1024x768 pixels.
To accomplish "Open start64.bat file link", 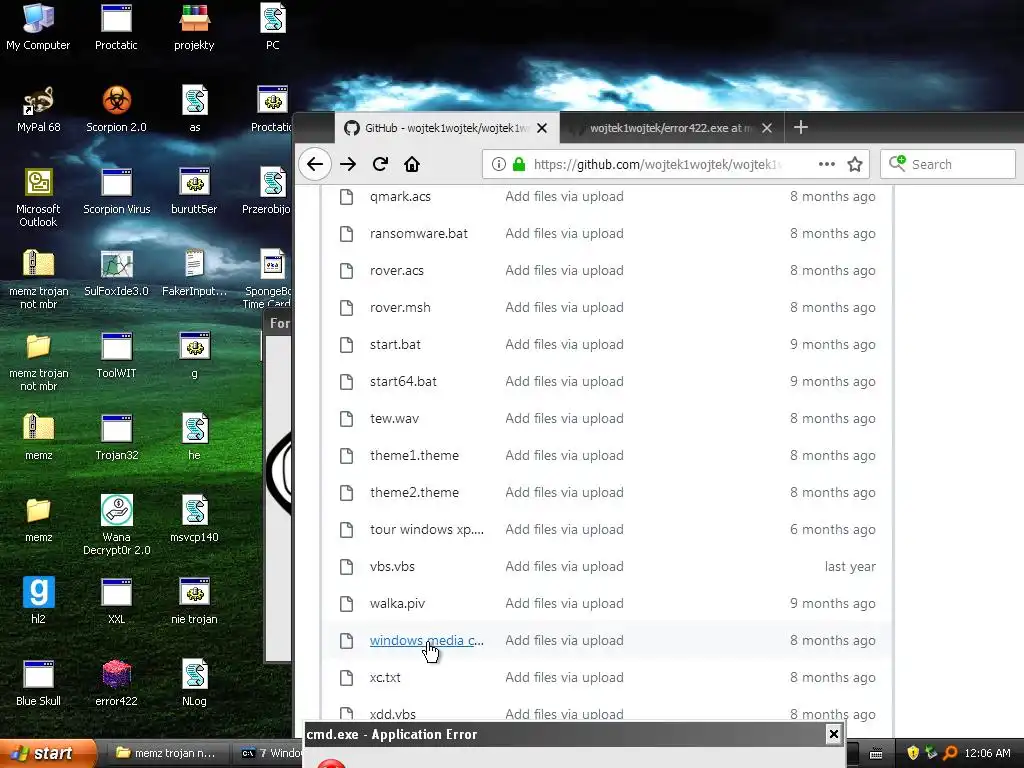I will tap(403, 381).
